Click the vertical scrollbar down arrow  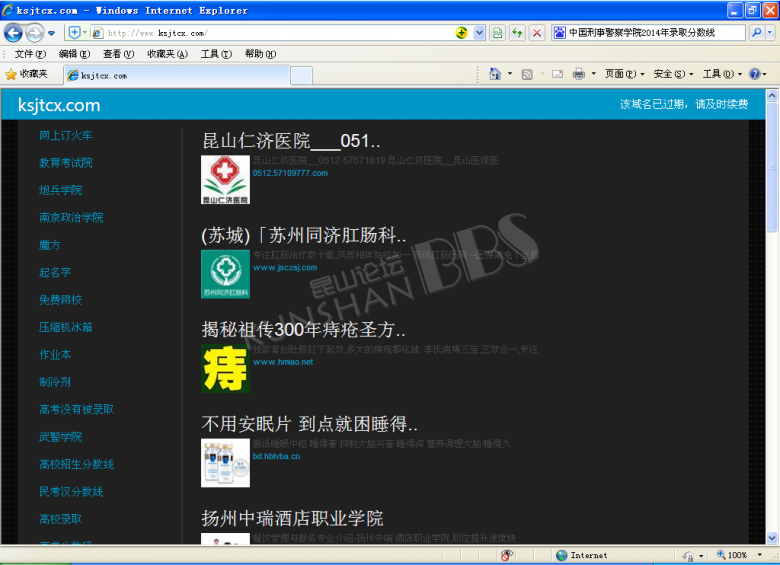point(772,538)
